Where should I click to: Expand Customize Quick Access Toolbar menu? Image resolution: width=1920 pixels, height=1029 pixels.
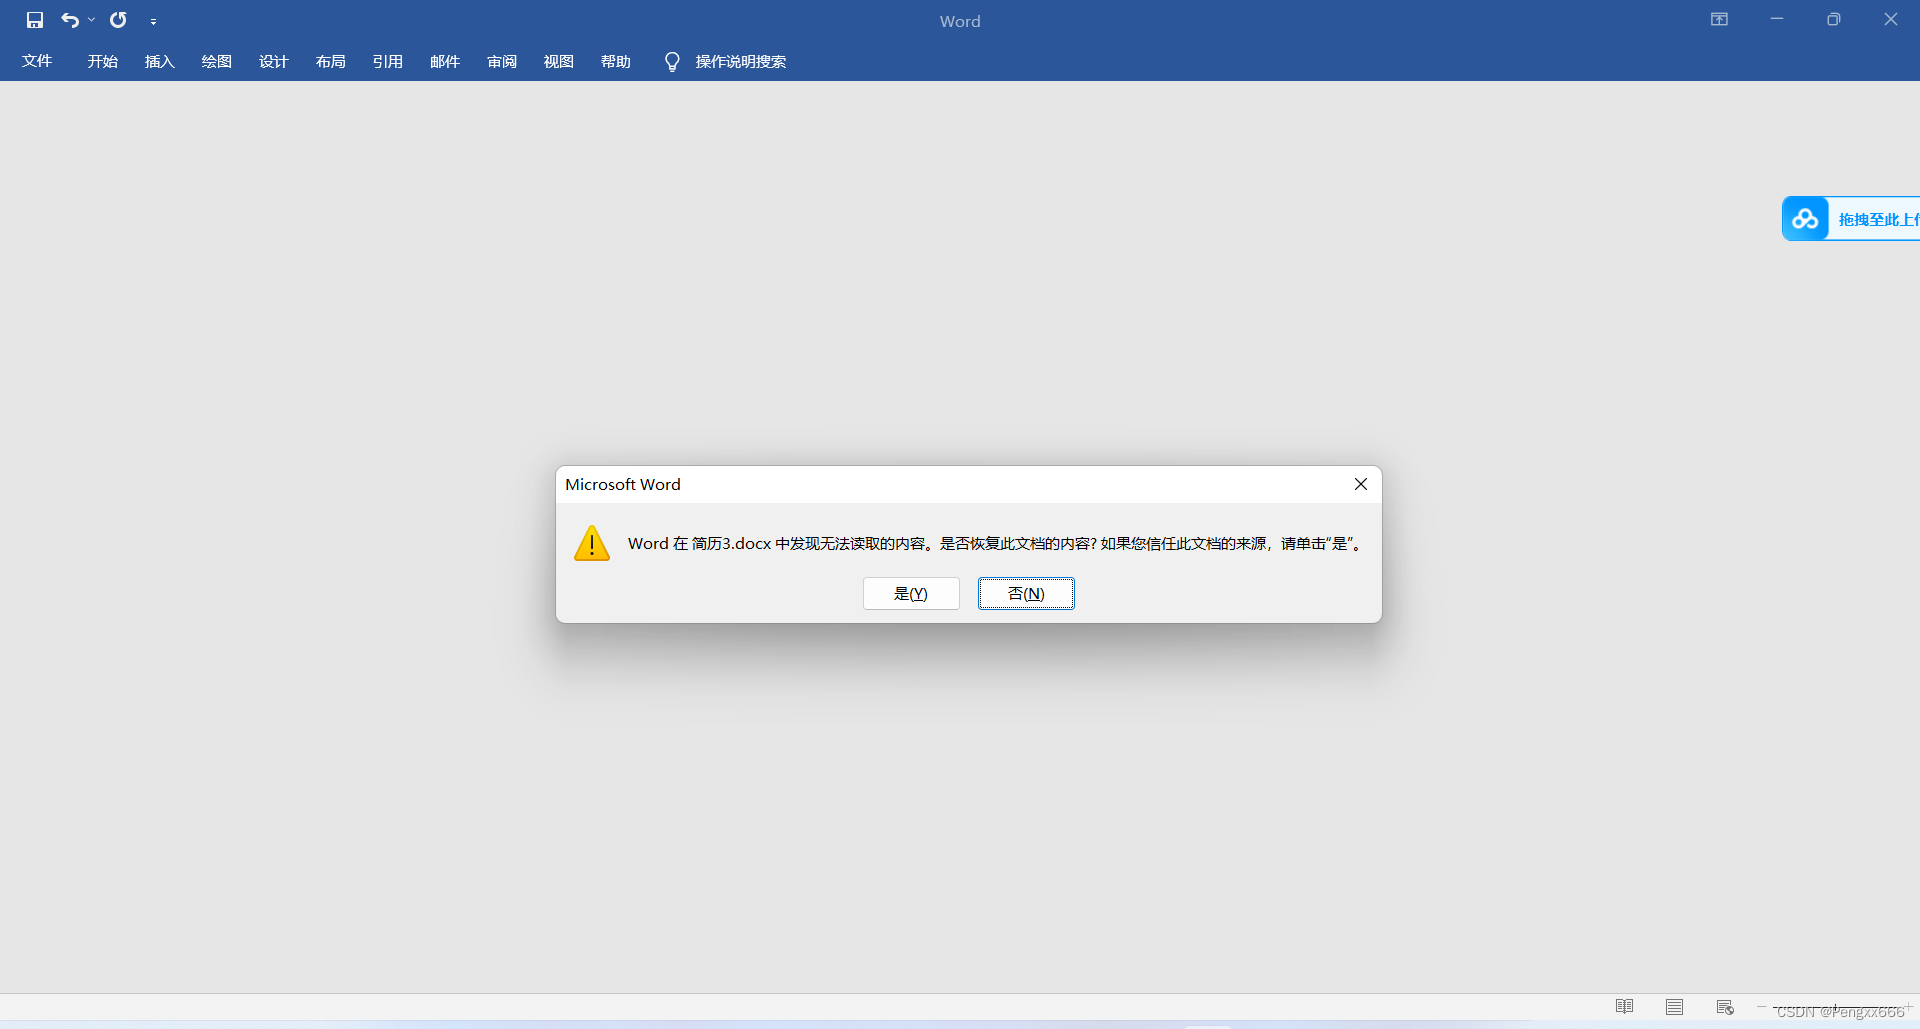(153, 21)
